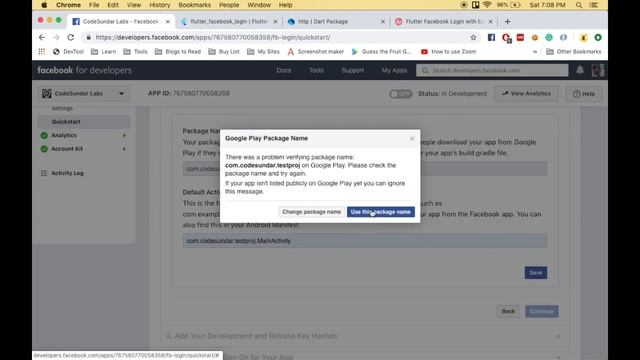Click the site lock icon in address bar
The height and width of the screenshot is (360, 640).
pos(88,37)
